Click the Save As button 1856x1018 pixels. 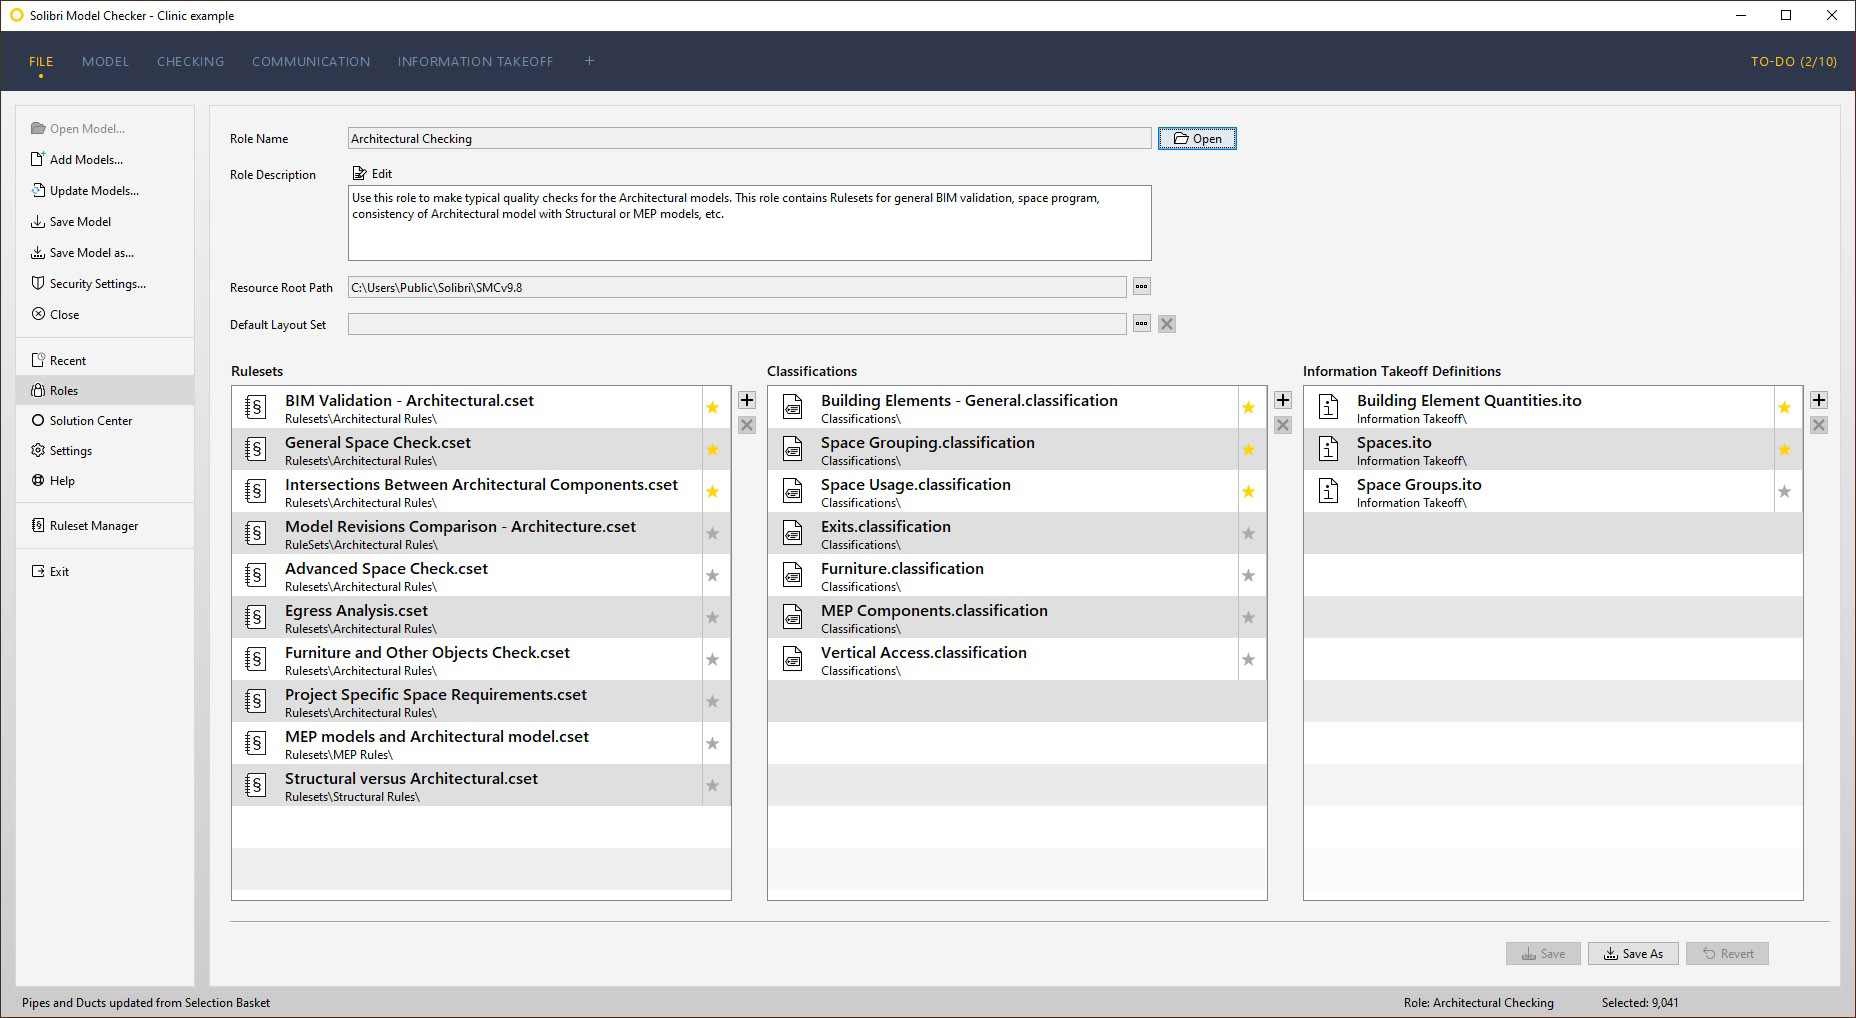pyautogui.click(x=1633, y=953)
